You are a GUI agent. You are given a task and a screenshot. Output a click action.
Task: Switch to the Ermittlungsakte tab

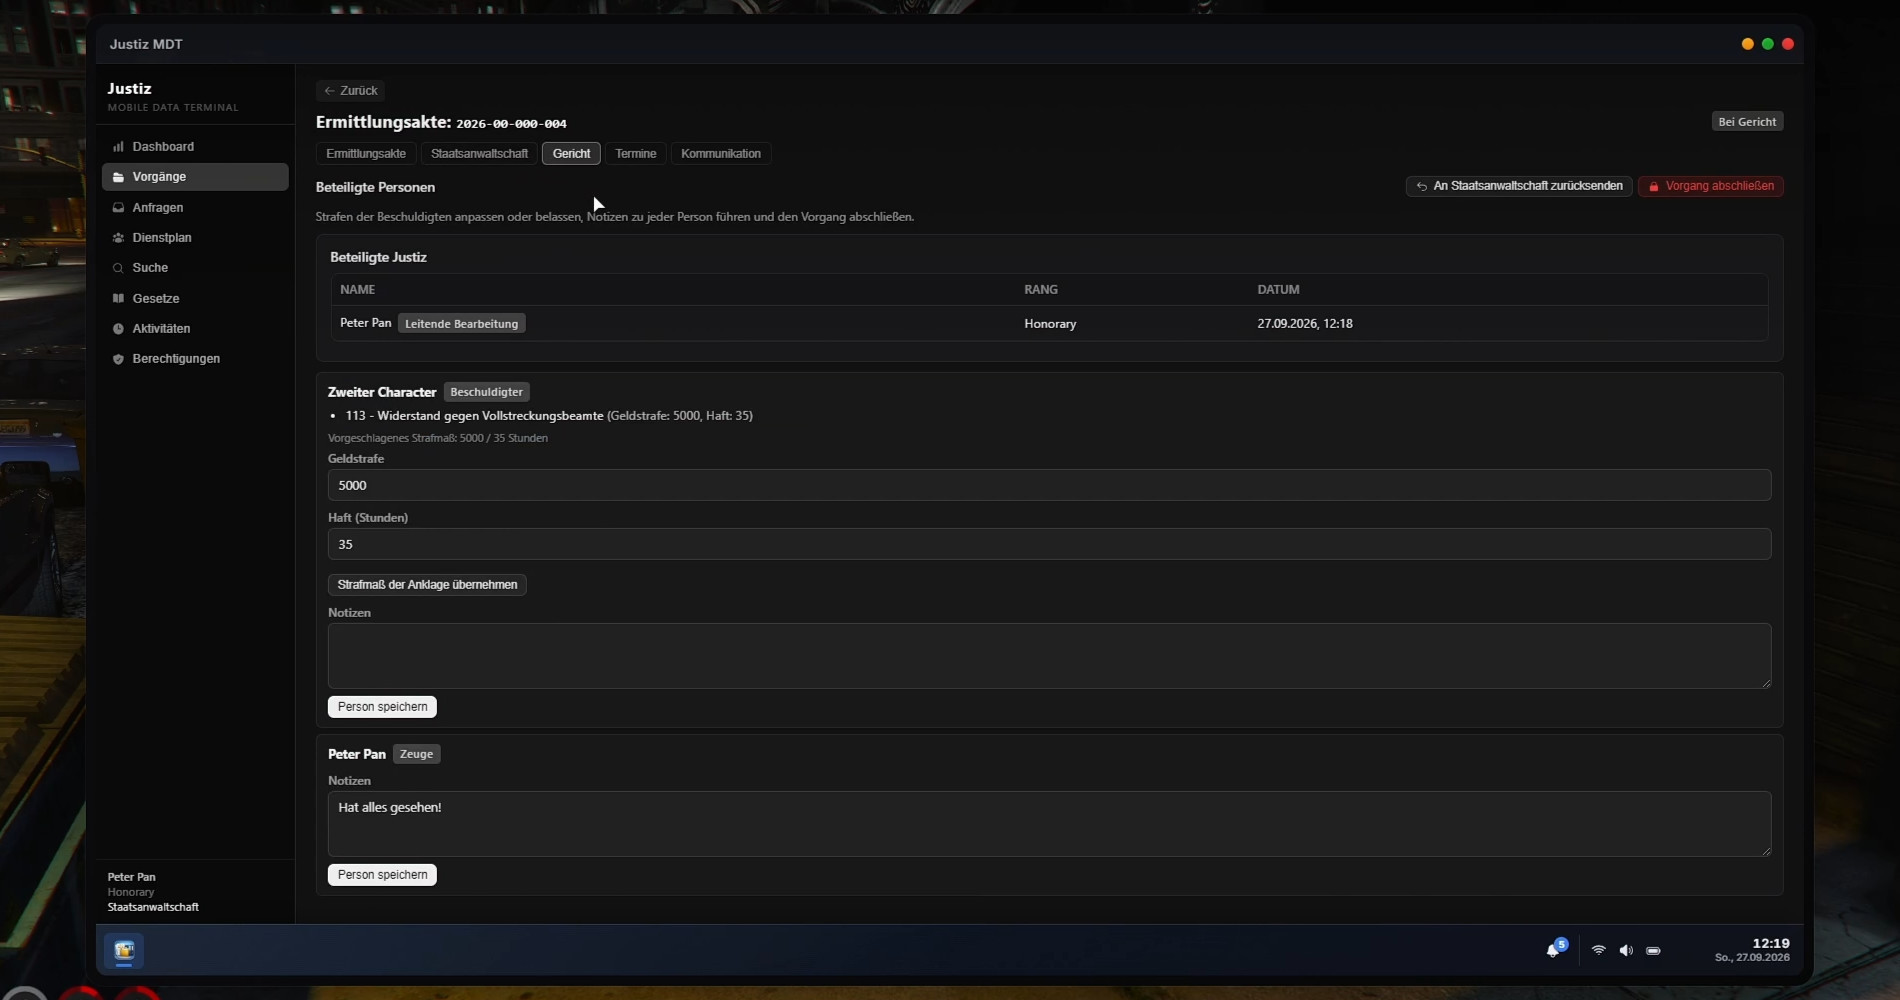tap(366, 153)
